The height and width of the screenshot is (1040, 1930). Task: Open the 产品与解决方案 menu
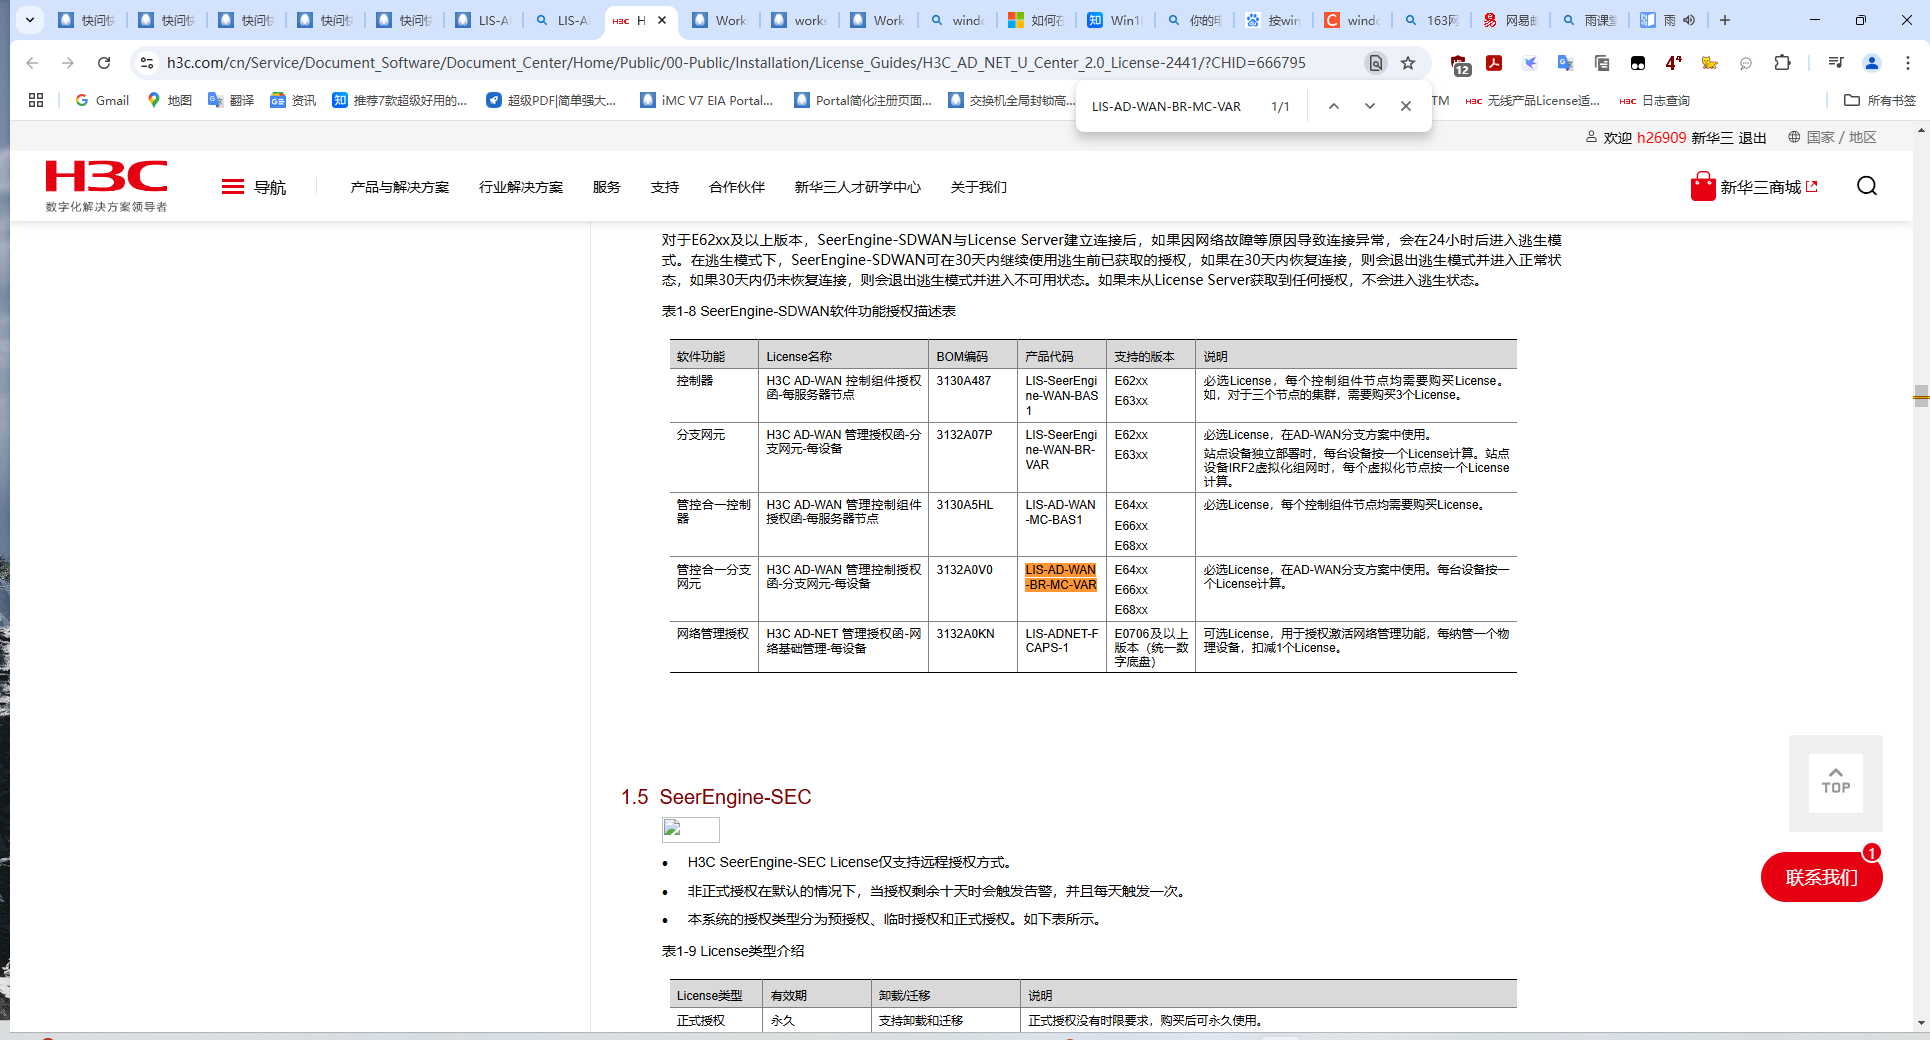(x=399, y=187)
